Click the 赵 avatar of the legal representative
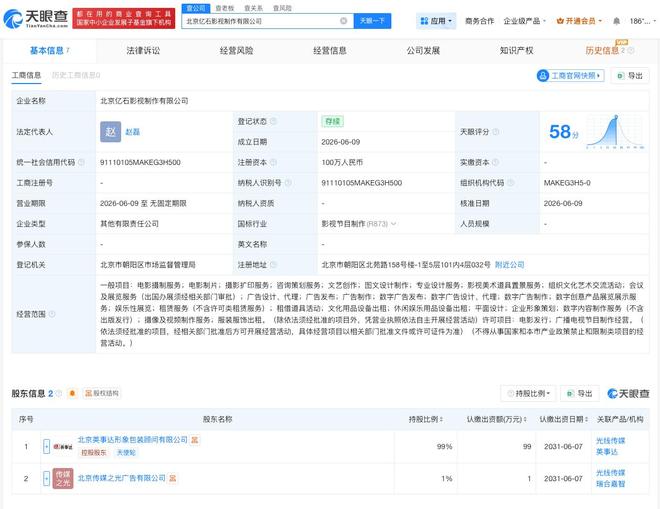This screenshot has height=509, width=660. point(110,132)
